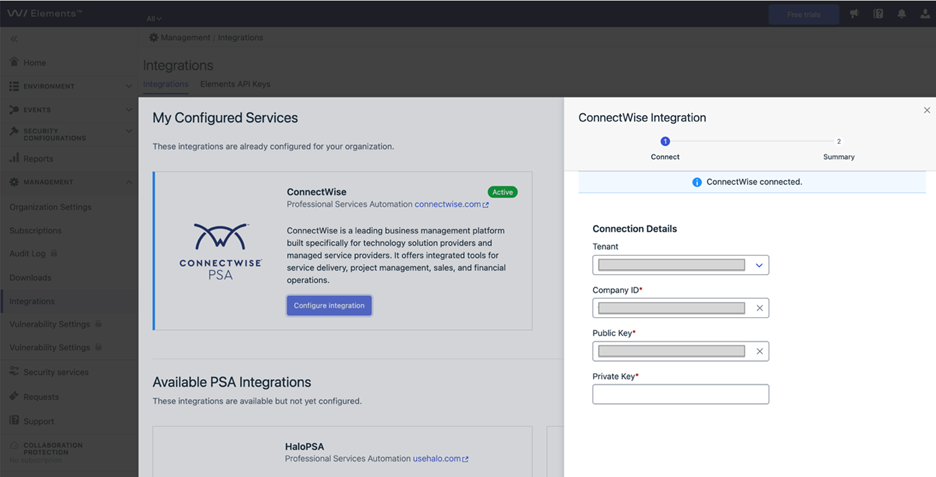Click the Security services icon
Viewport: 936px width, 477px height.
click(14, 371)
